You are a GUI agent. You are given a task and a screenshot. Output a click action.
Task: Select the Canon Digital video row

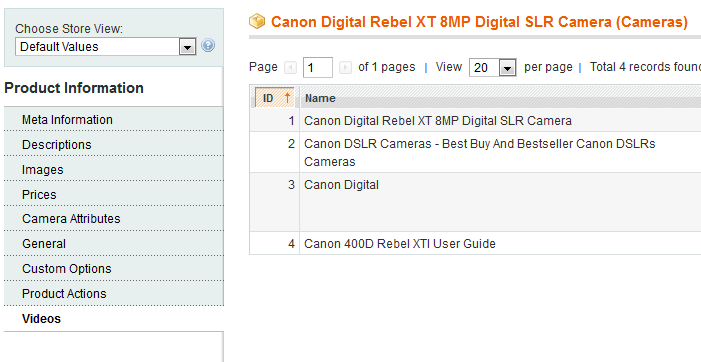pos(475,202)
